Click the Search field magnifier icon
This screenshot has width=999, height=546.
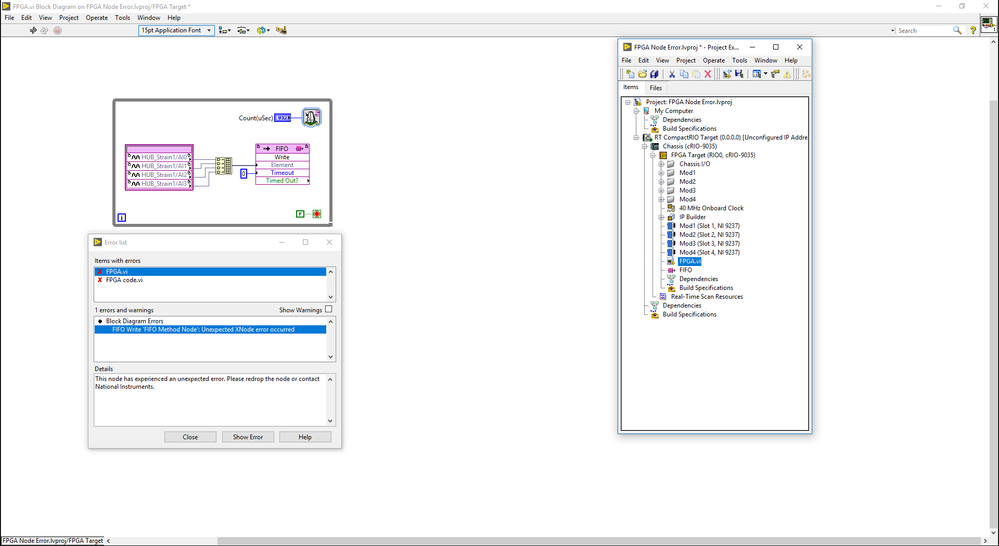tap(957, 30)
